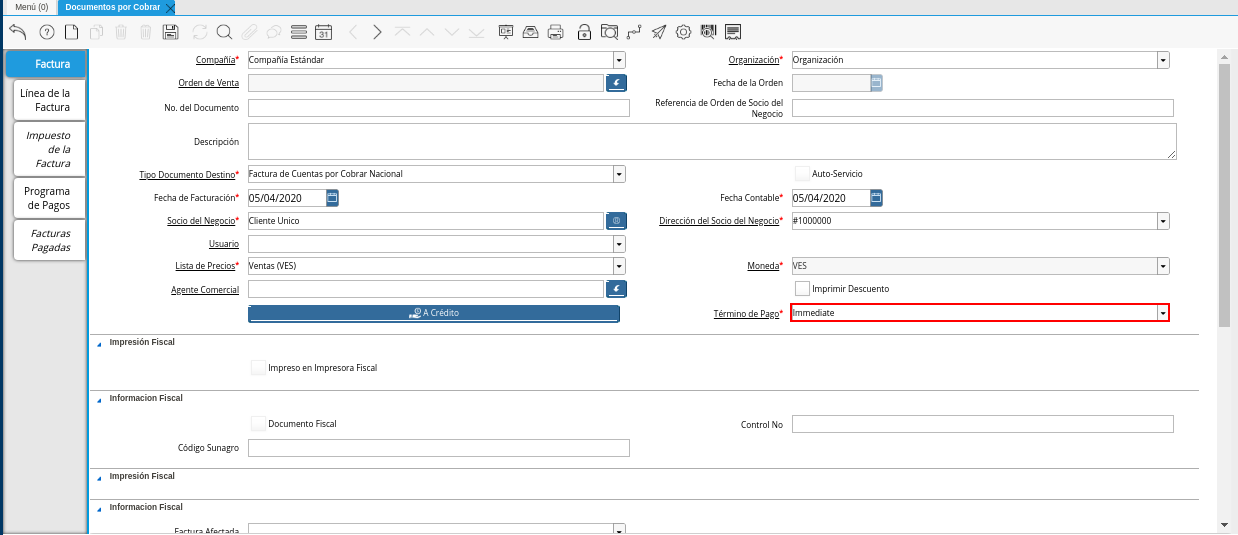Open the magnifier search icon
Image resolution: width=1238 pixels, height=535 pixels.
pos(224,32)
